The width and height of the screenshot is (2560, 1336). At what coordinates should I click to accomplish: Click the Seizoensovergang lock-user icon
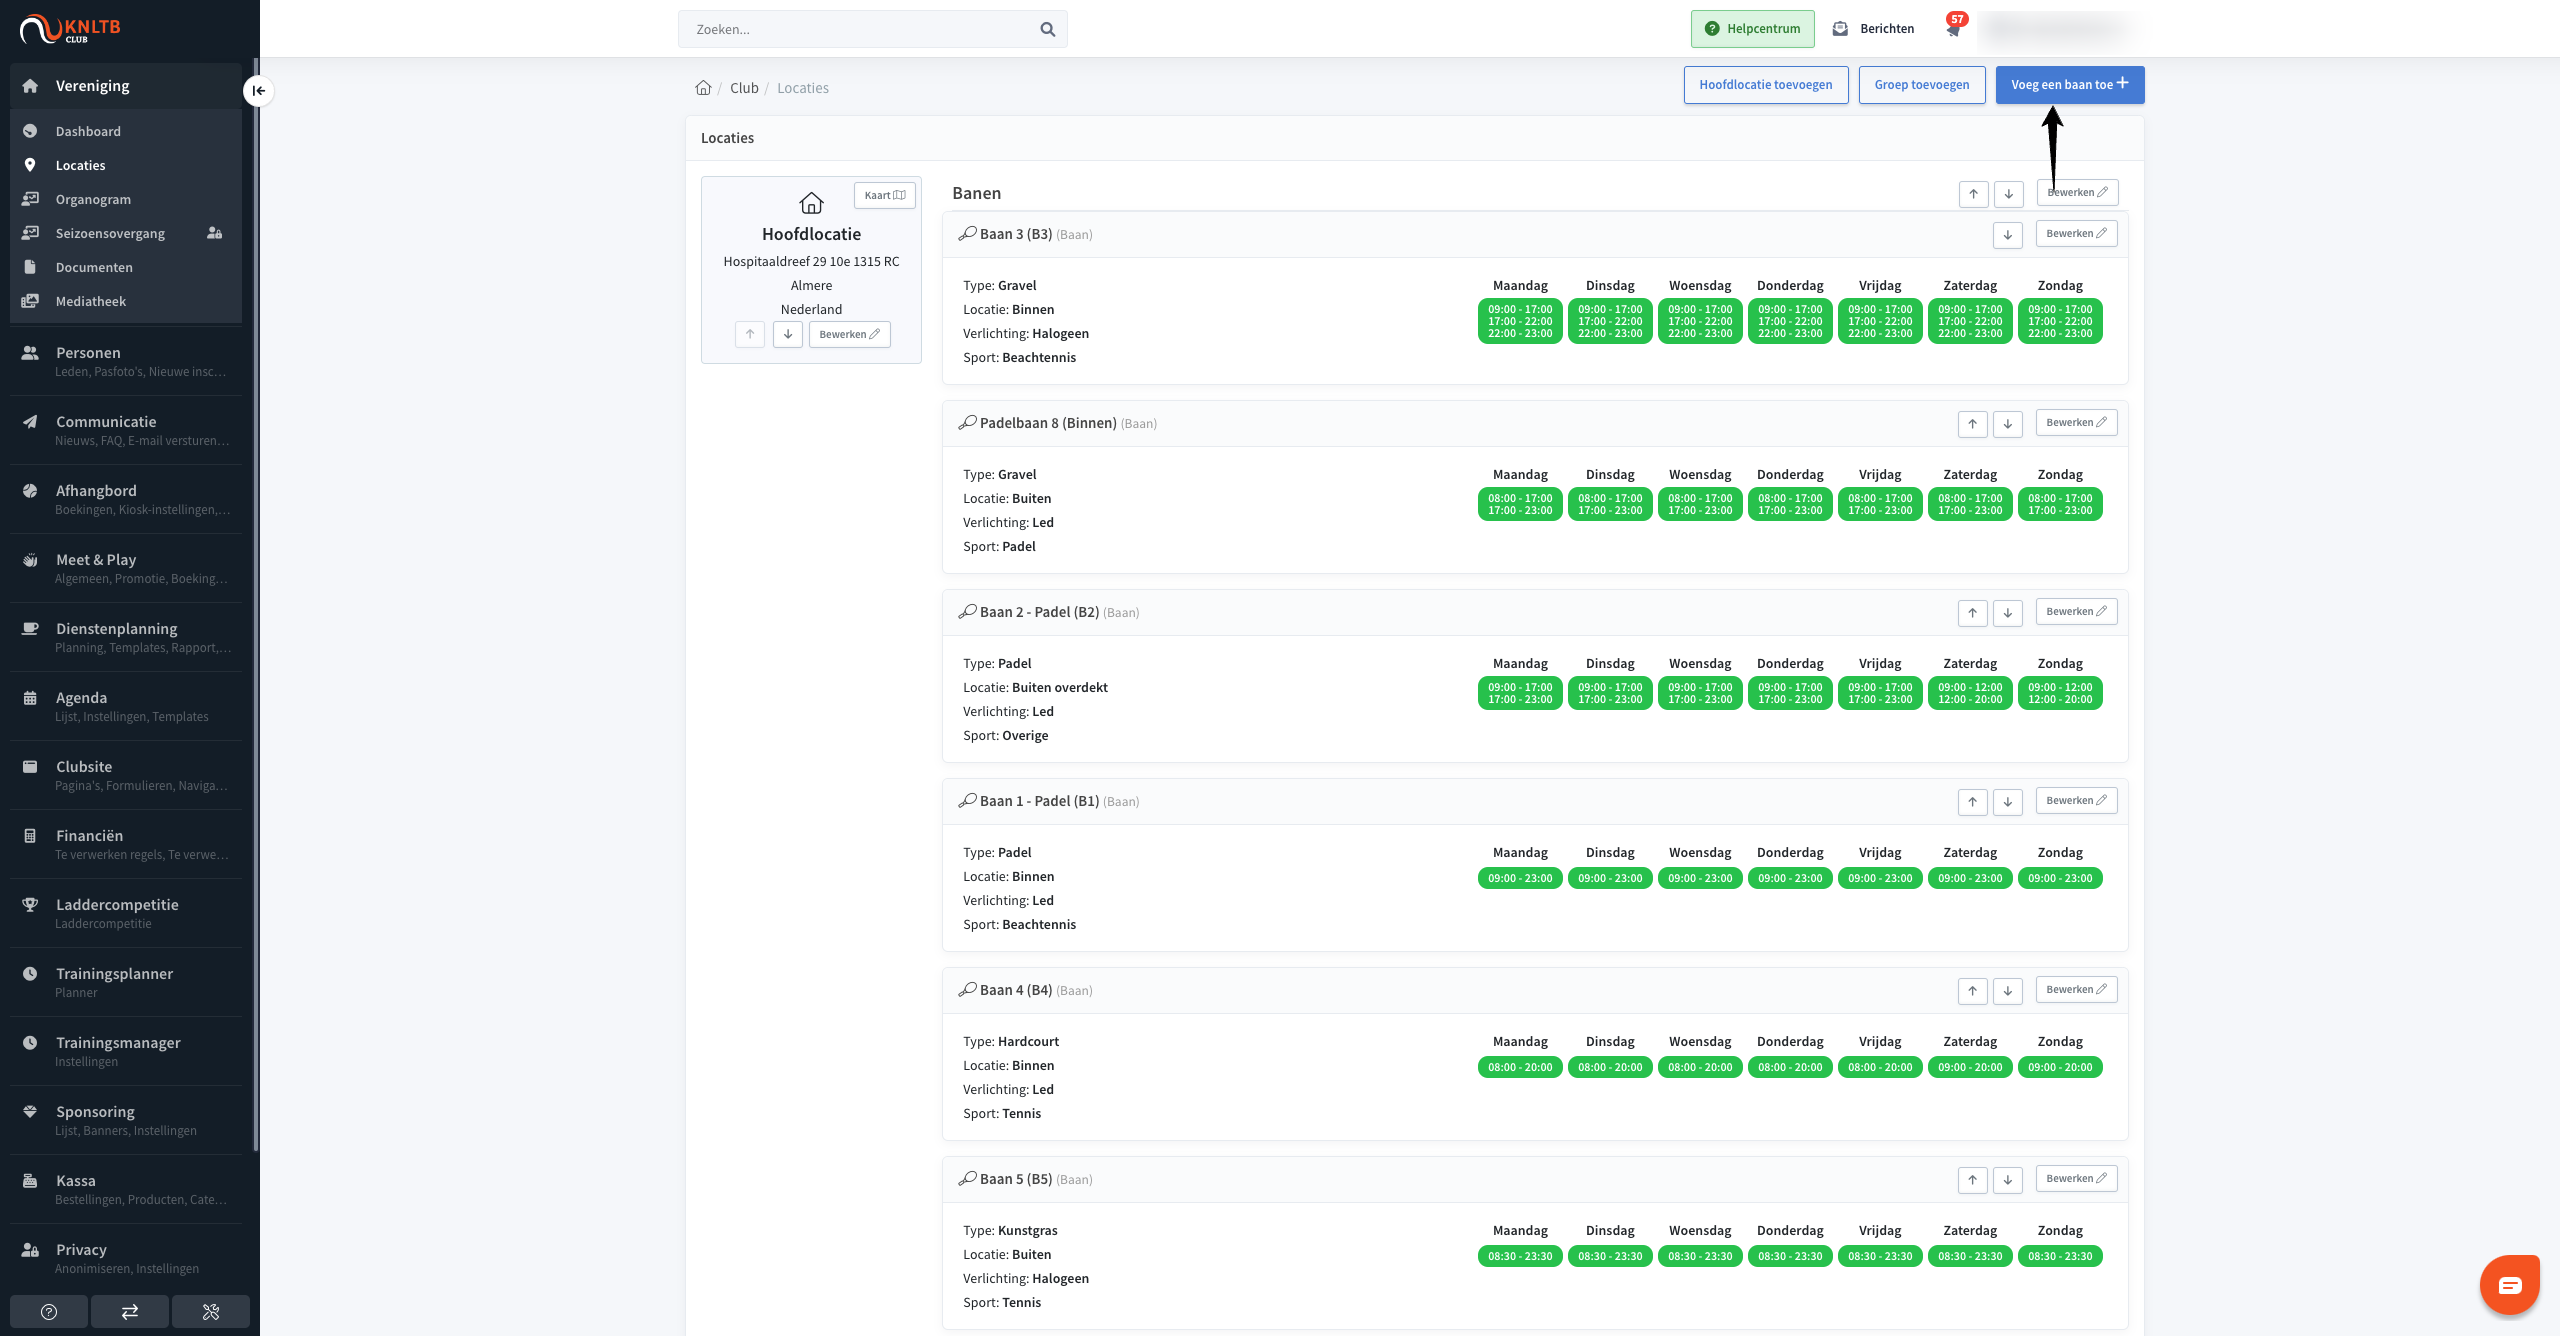tap(214, 233)
